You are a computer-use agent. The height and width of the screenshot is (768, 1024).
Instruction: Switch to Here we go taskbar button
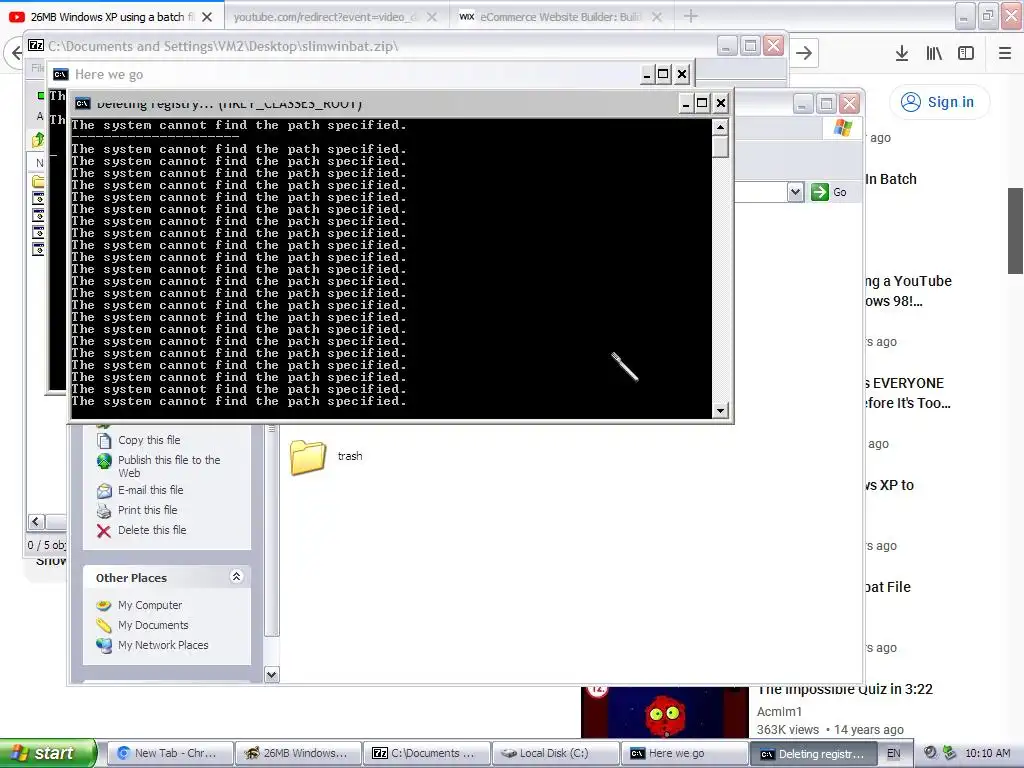point(683,754)
